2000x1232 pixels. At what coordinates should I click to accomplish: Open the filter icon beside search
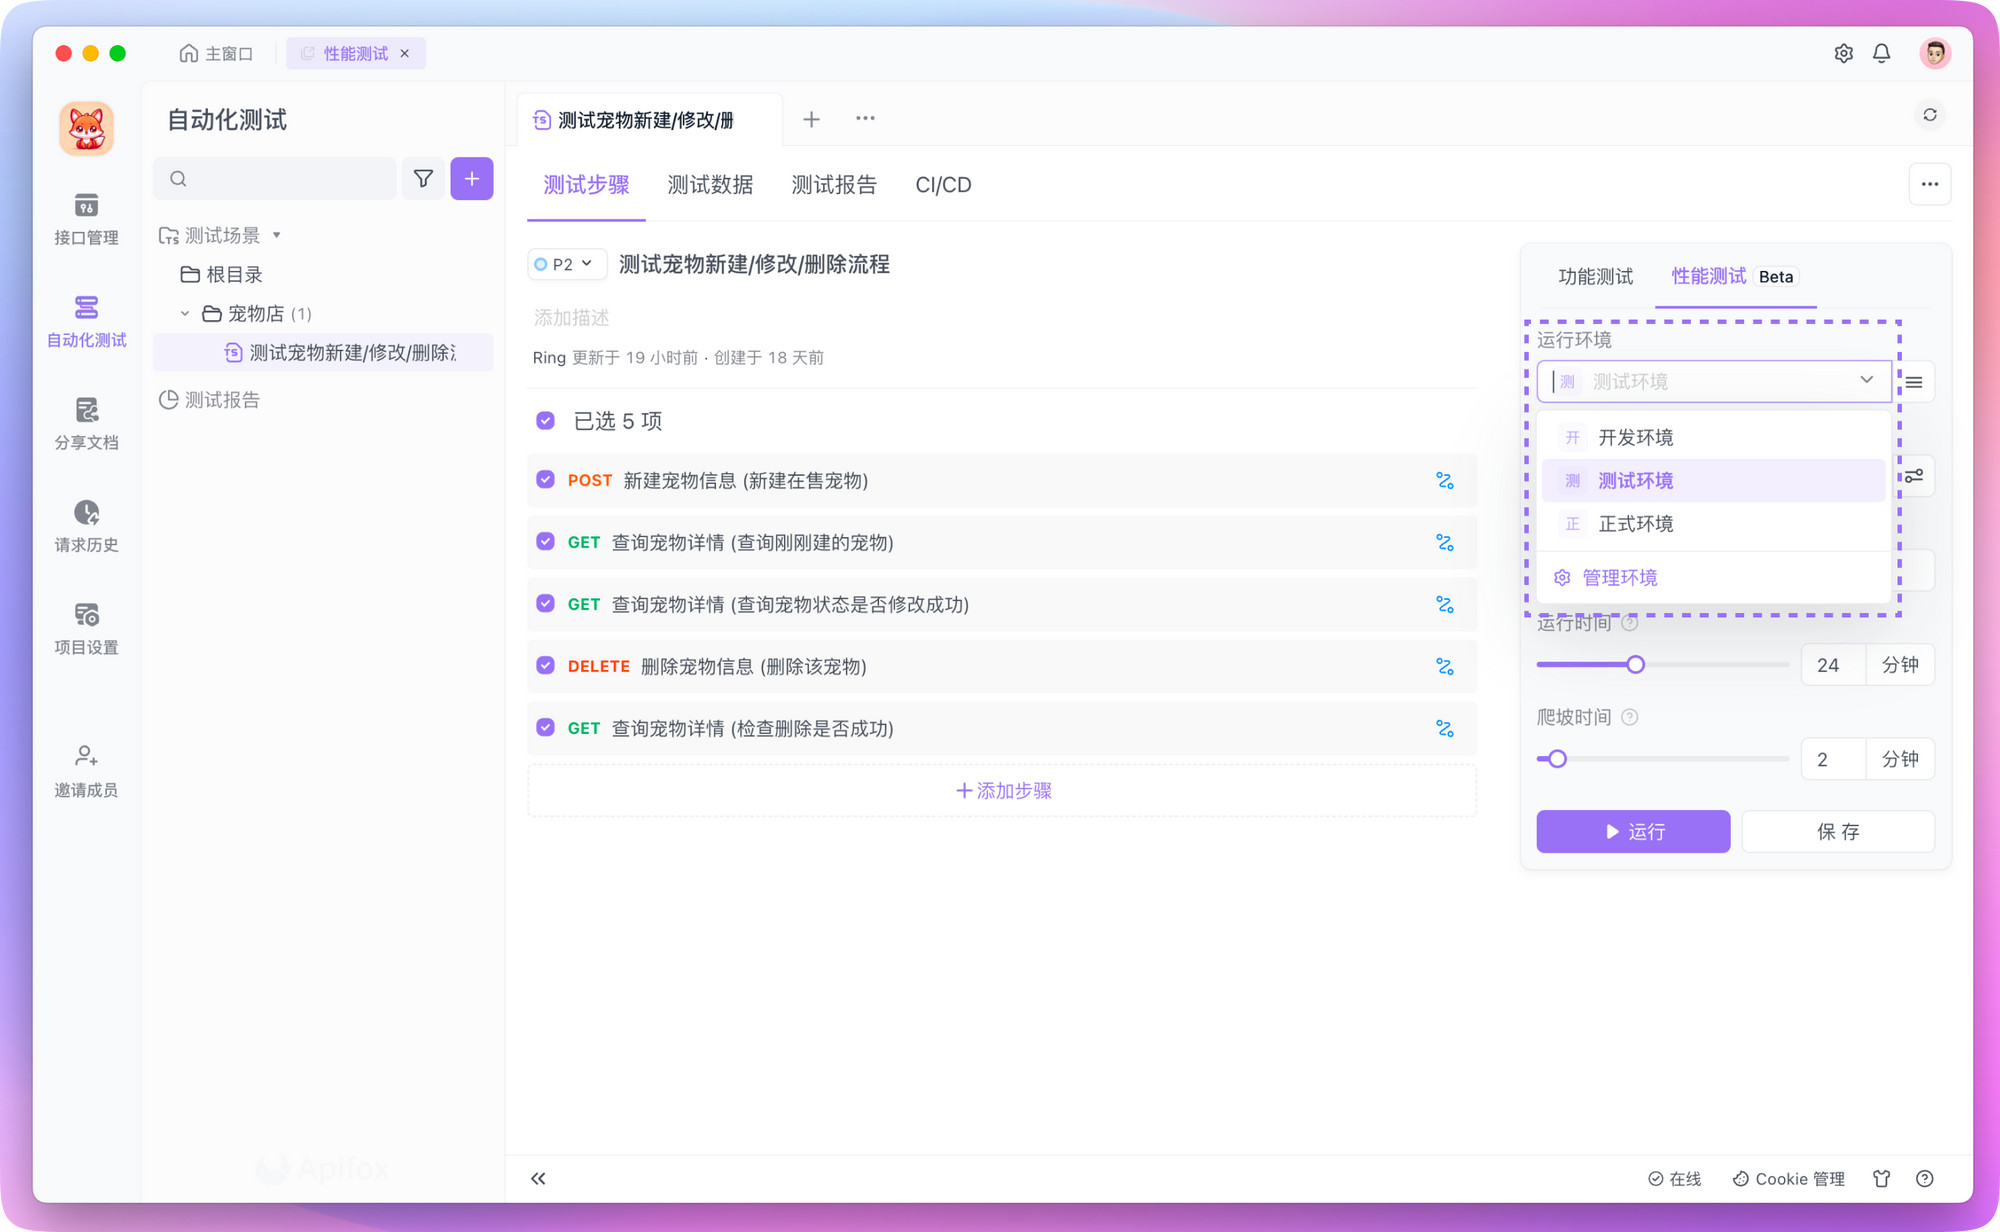423,179
